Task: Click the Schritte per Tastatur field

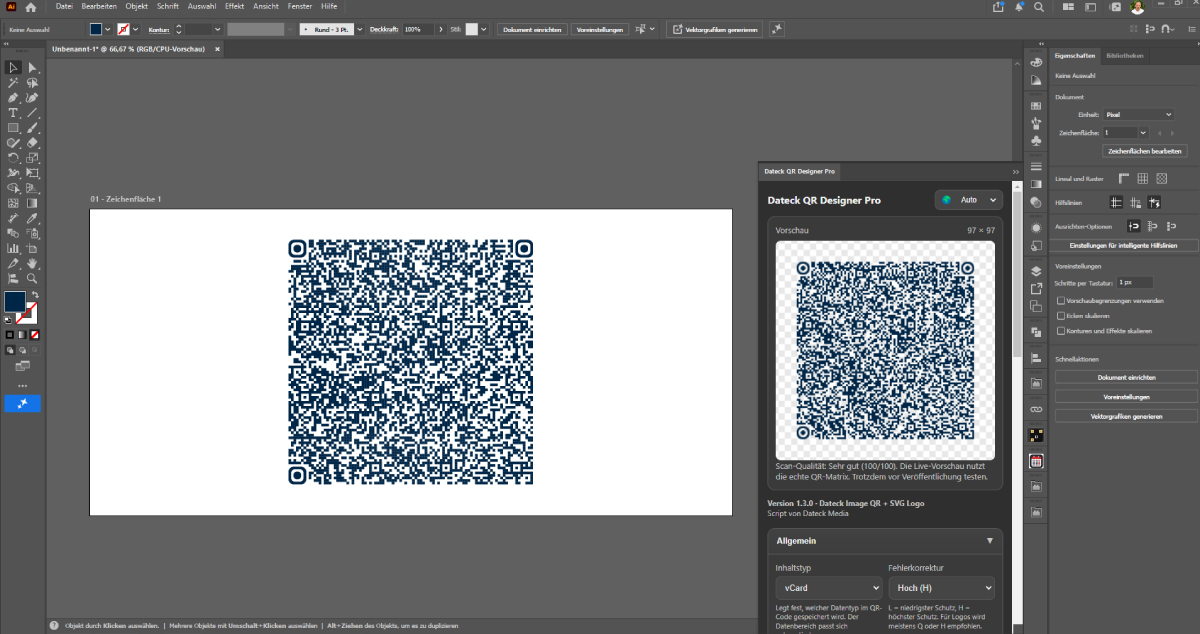Action: click(x=1135, y=283)
